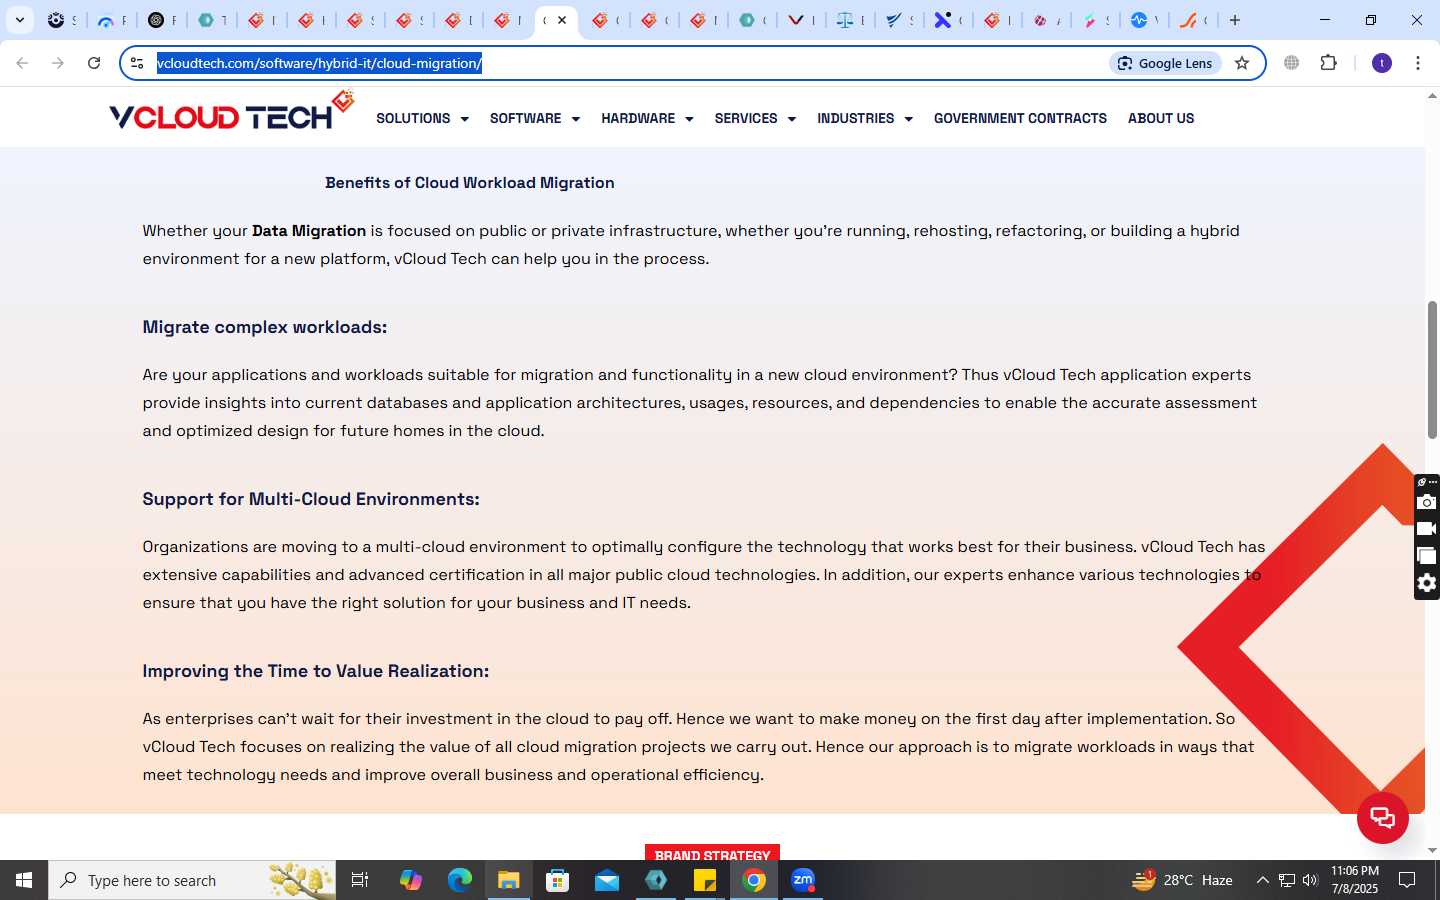
Task: Switch to Zoom in the taskbar
Action: [x=803, y=880]
